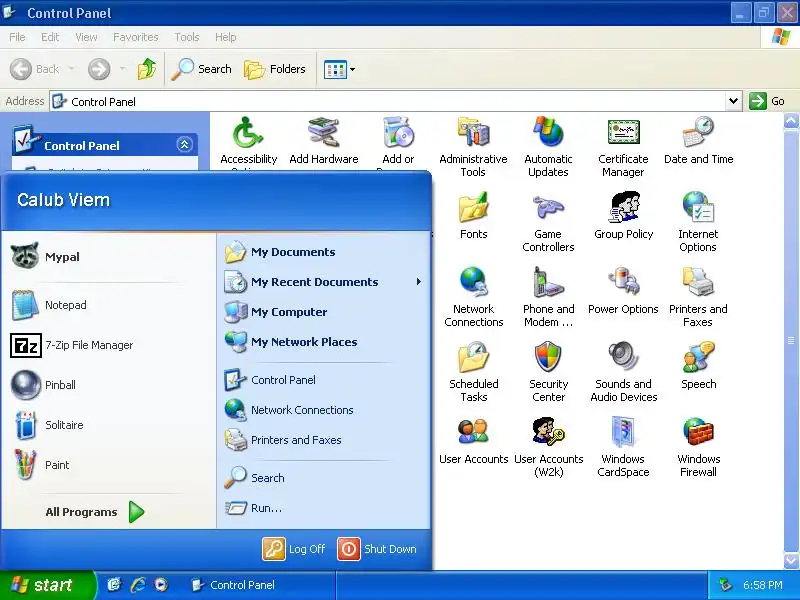This screenshot has height=600, width=800.
Task: Collapse the Control Panel side pane chevron
Action: (184, 145)
